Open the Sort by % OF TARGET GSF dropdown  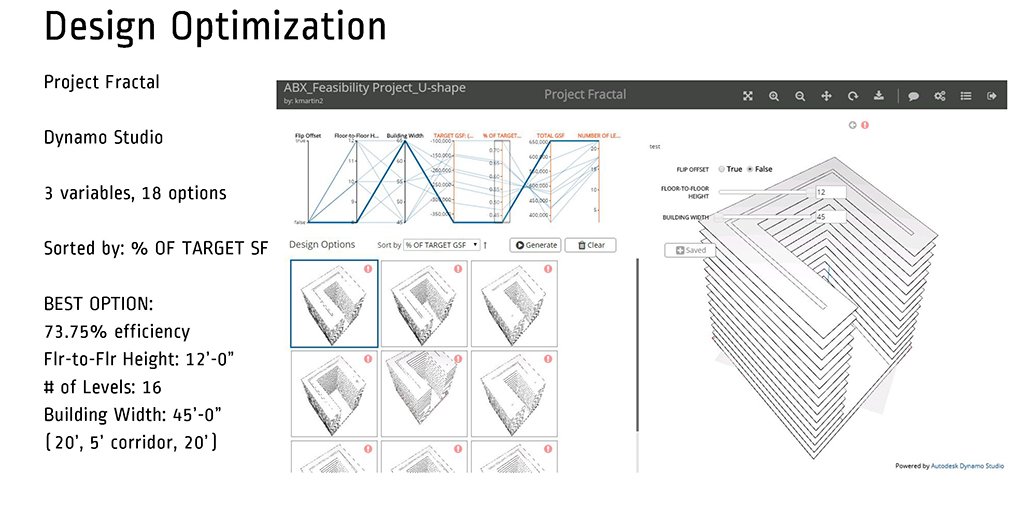pos(441,245)
